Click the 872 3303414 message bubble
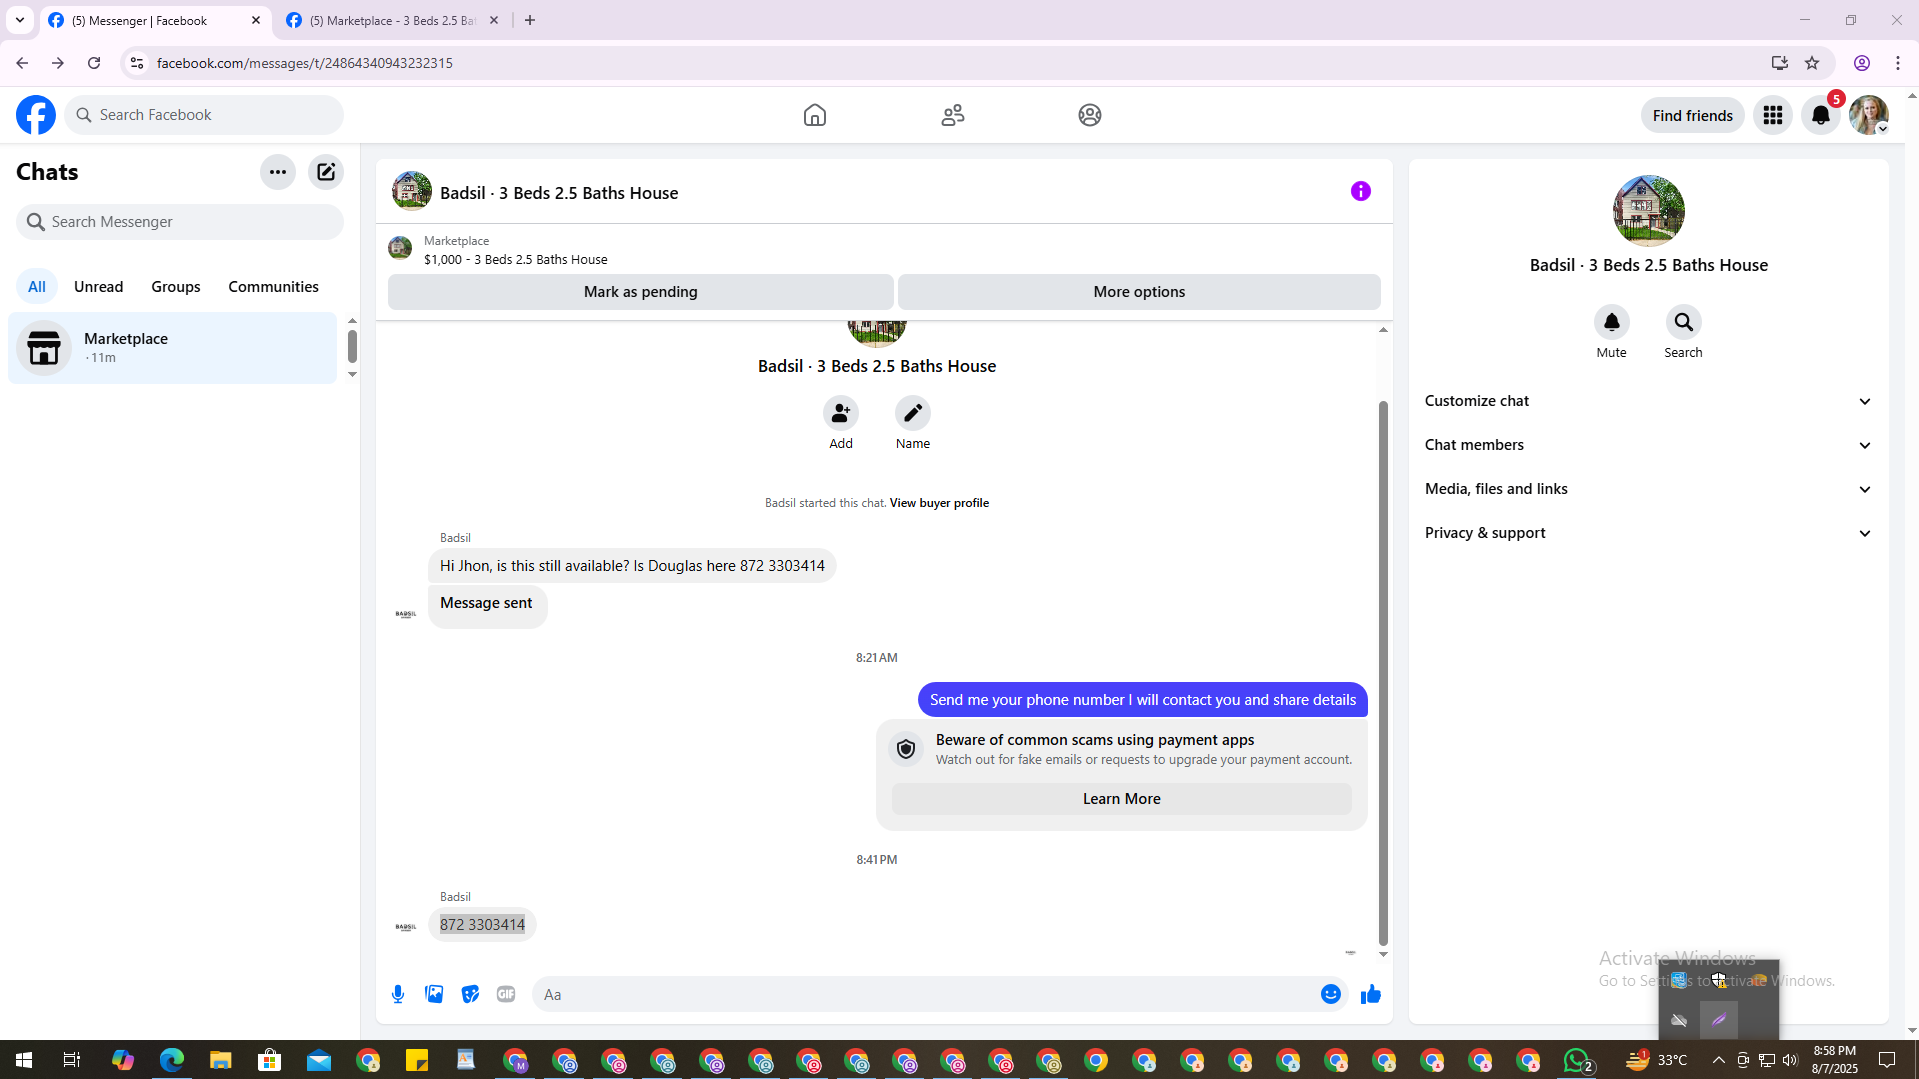Screen dimensions: 1919x1079 pyautogui.click(x=483, y=925)
